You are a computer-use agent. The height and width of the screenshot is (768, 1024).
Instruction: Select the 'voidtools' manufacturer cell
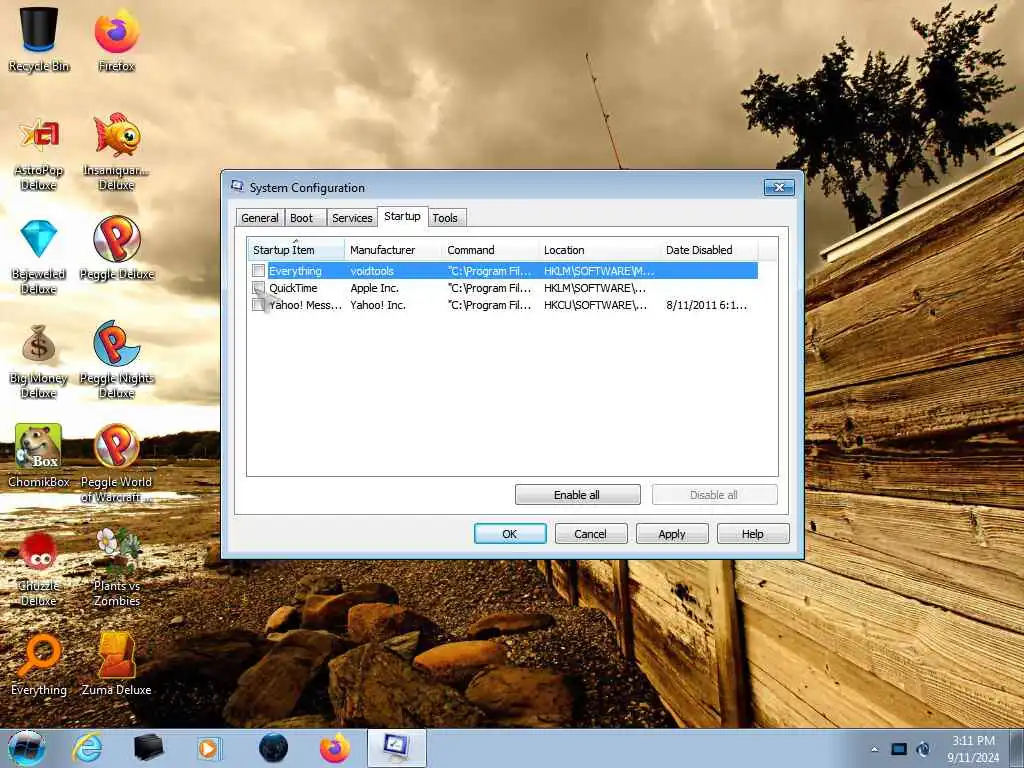(372, 271)
